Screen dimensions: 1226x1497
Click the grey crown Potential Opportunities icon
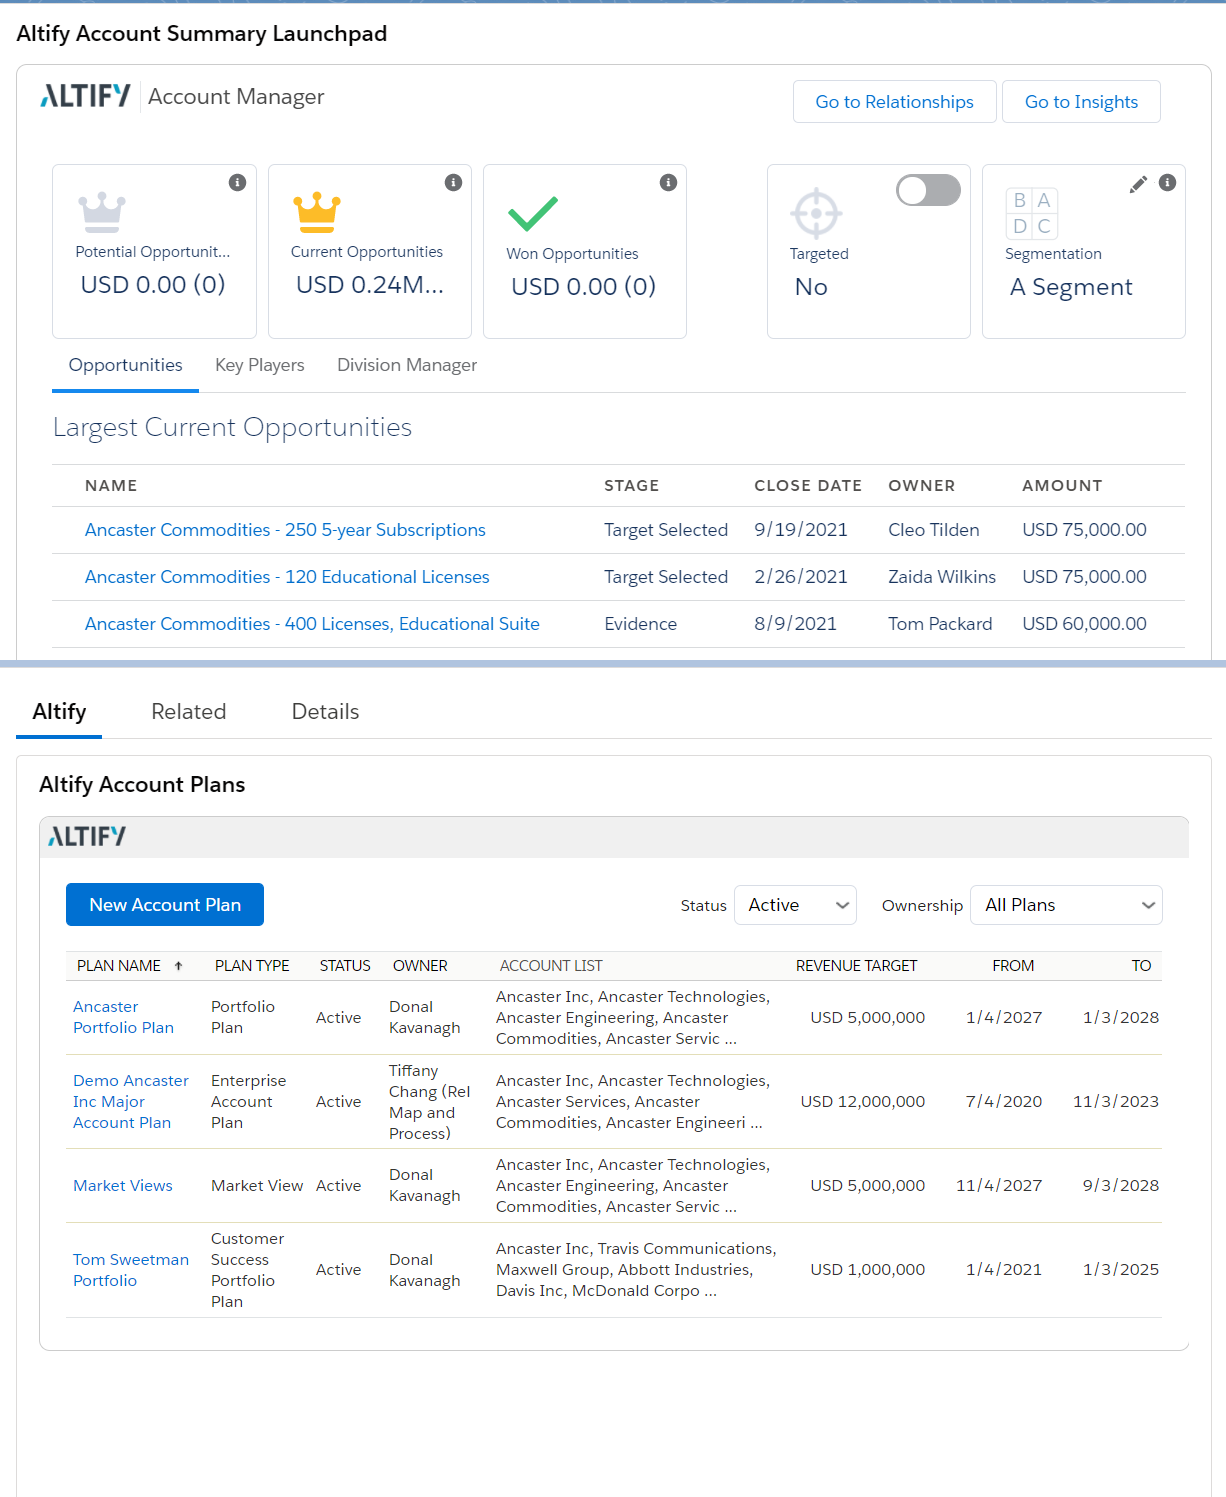(x=102, y=212)
